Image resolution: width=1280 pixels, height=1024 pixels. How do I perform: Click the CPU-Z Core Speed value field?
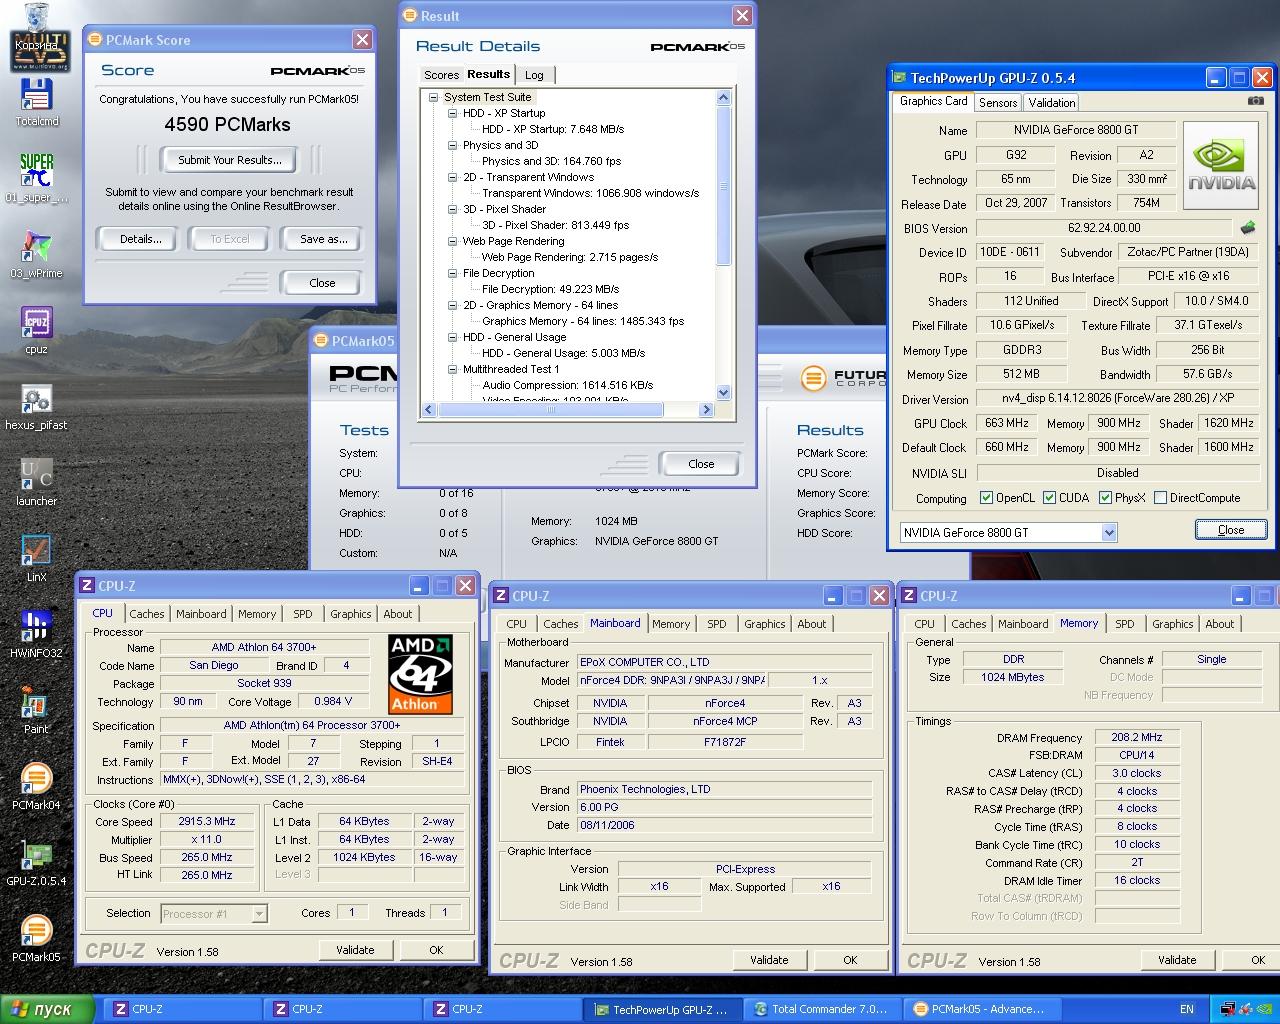[x=207, y=822]
